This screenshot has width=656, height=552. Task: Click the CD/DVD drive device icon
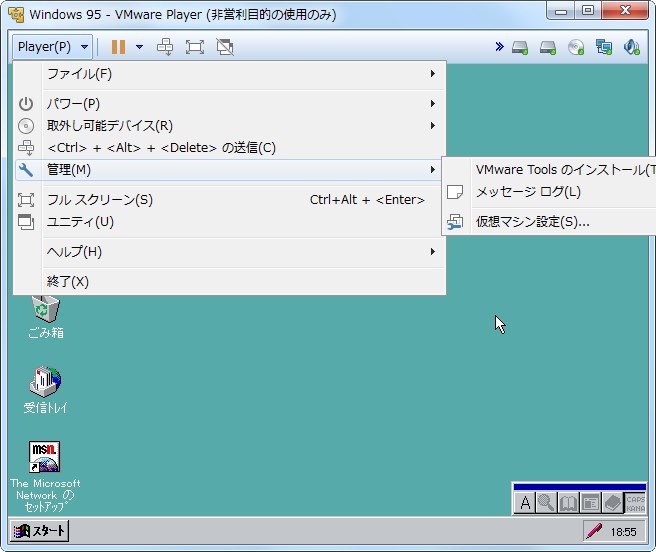tap(576, 47)
